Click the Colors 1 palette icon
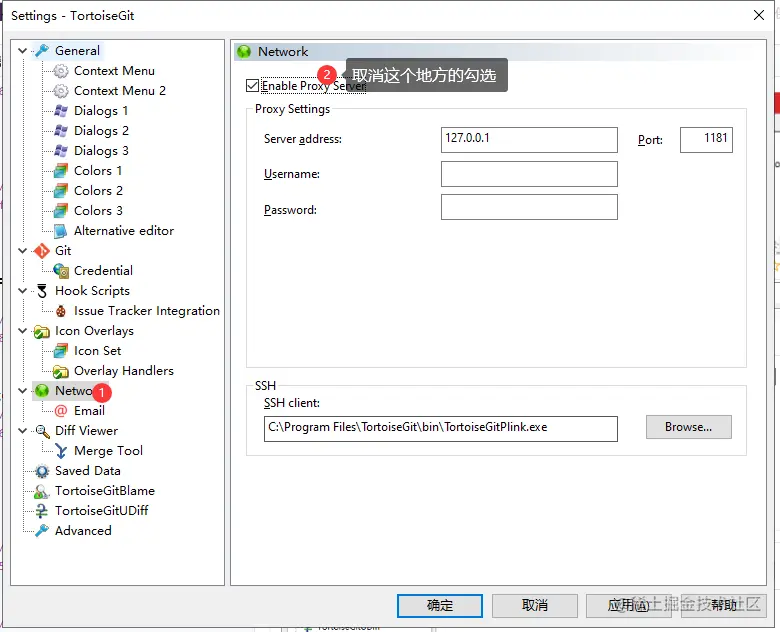Viewport: 780px width, 632px height. (61, 171)
